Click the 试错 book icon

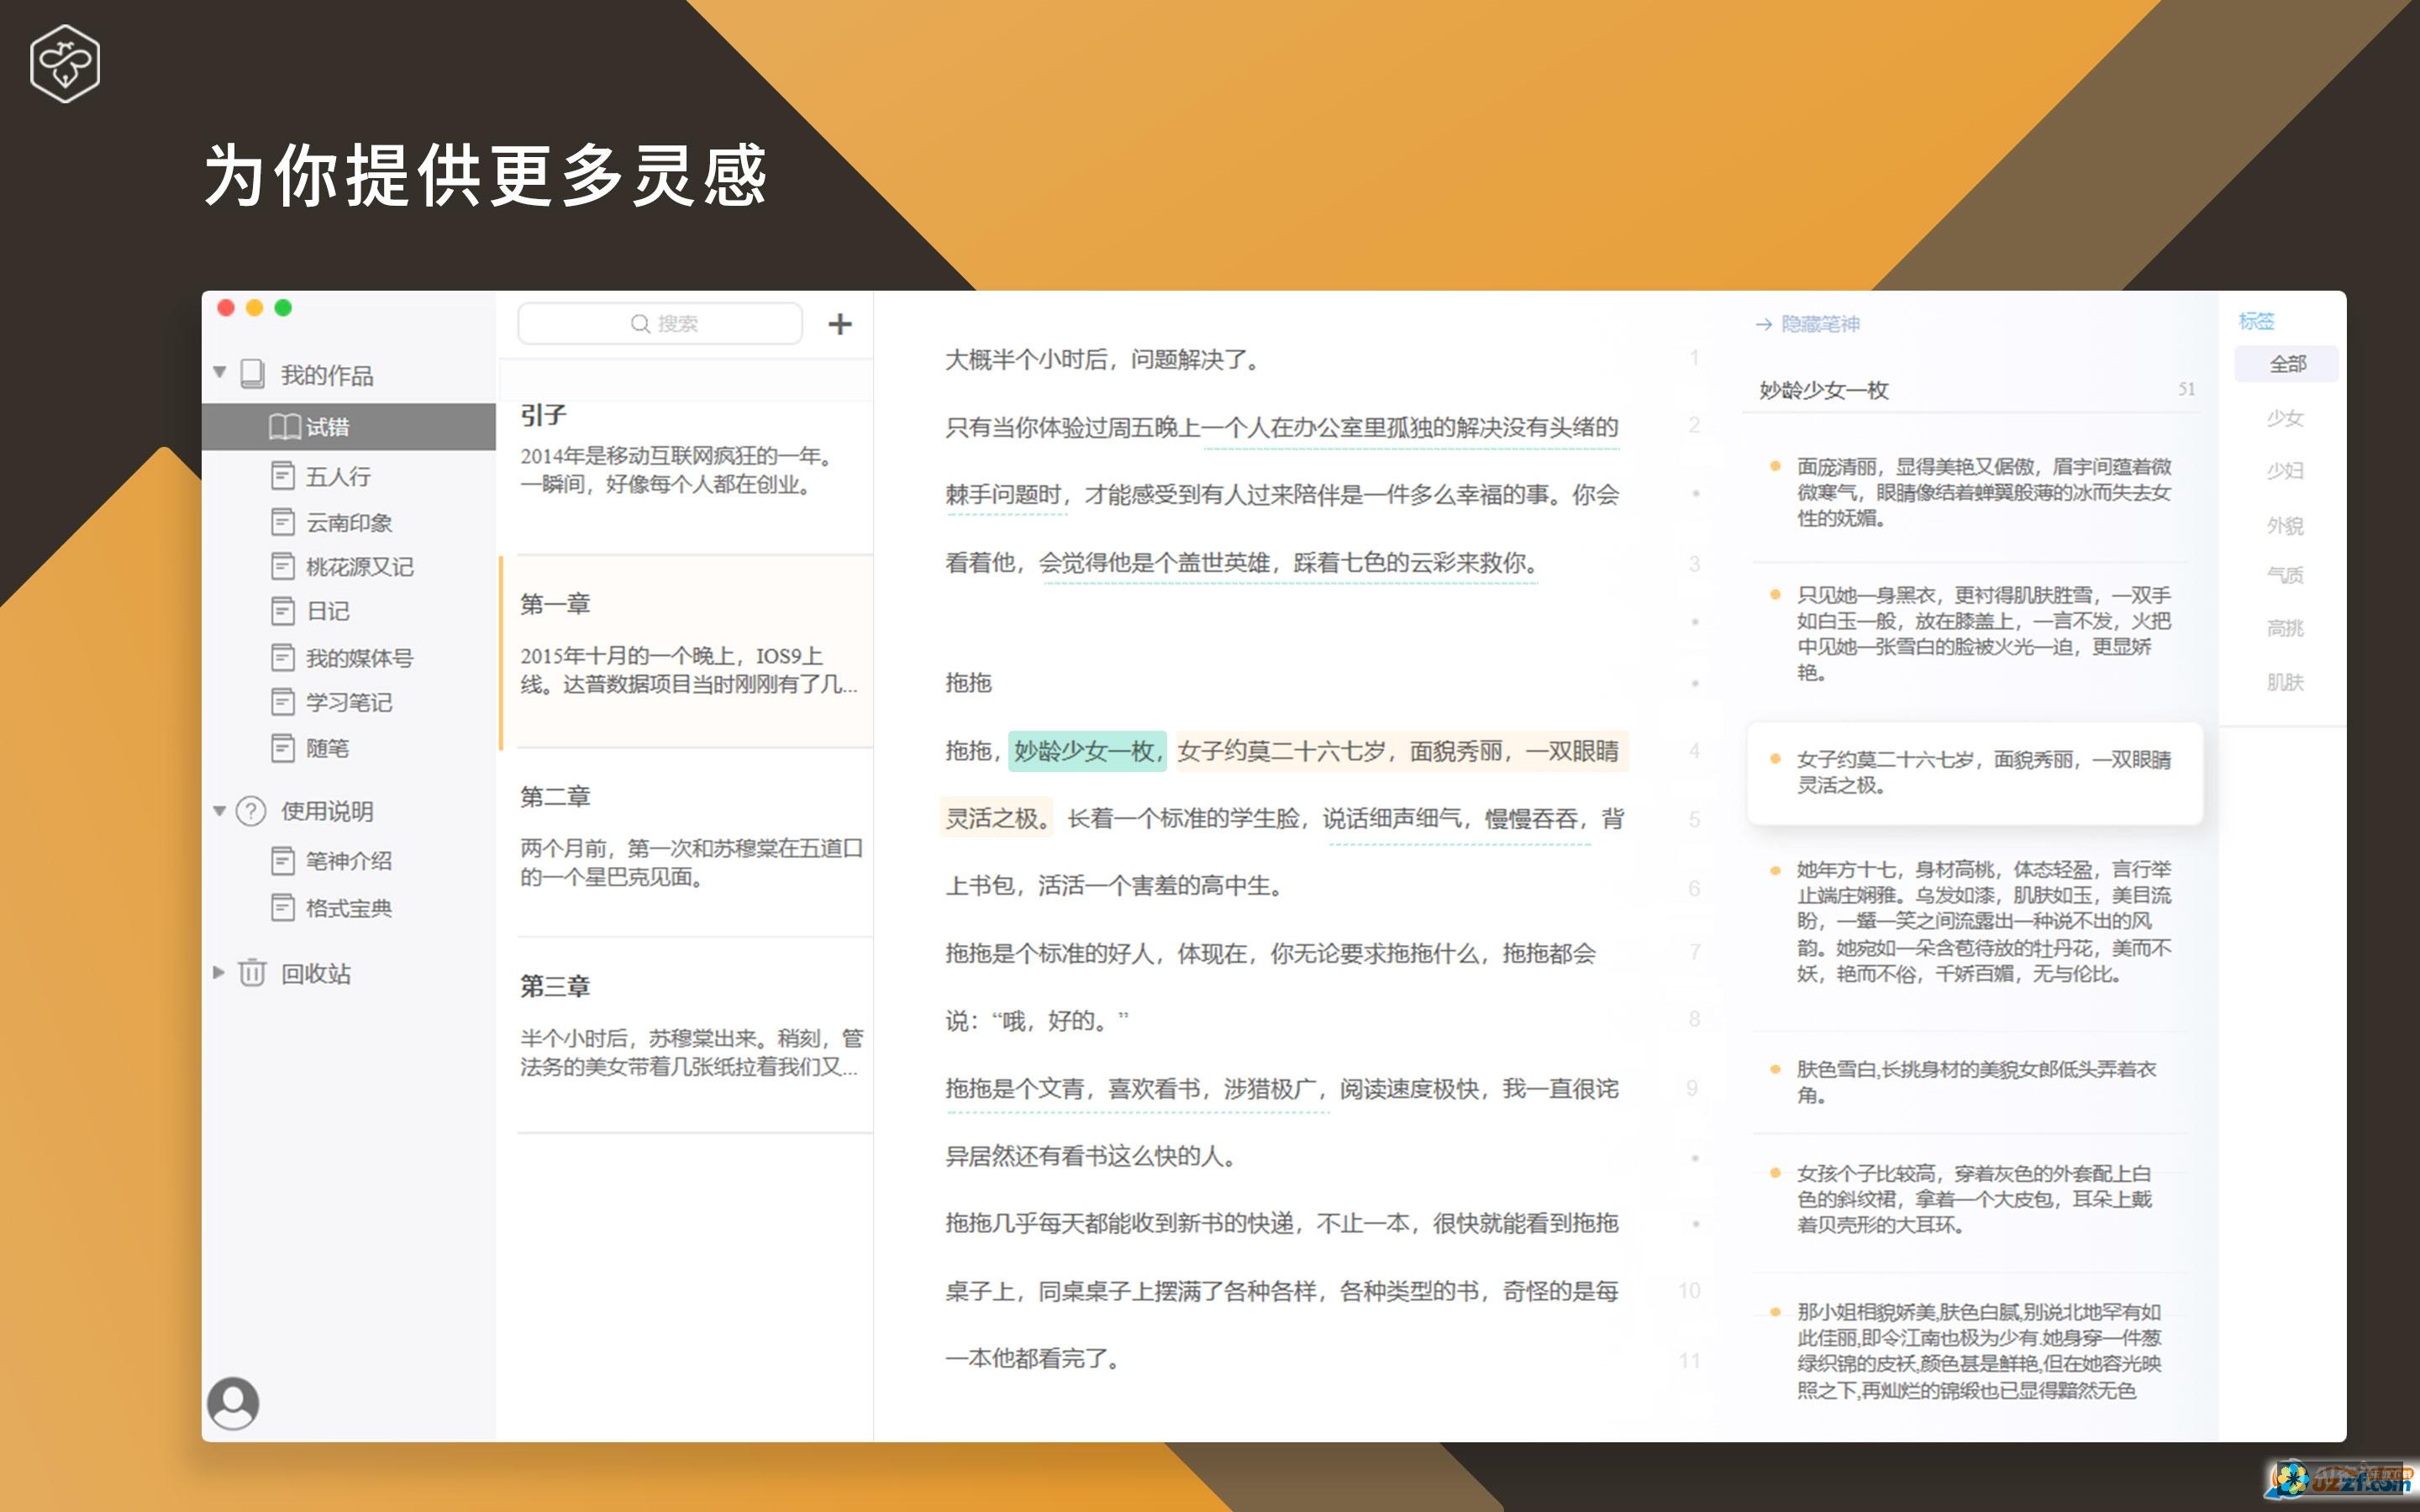(x=285, y=427)
